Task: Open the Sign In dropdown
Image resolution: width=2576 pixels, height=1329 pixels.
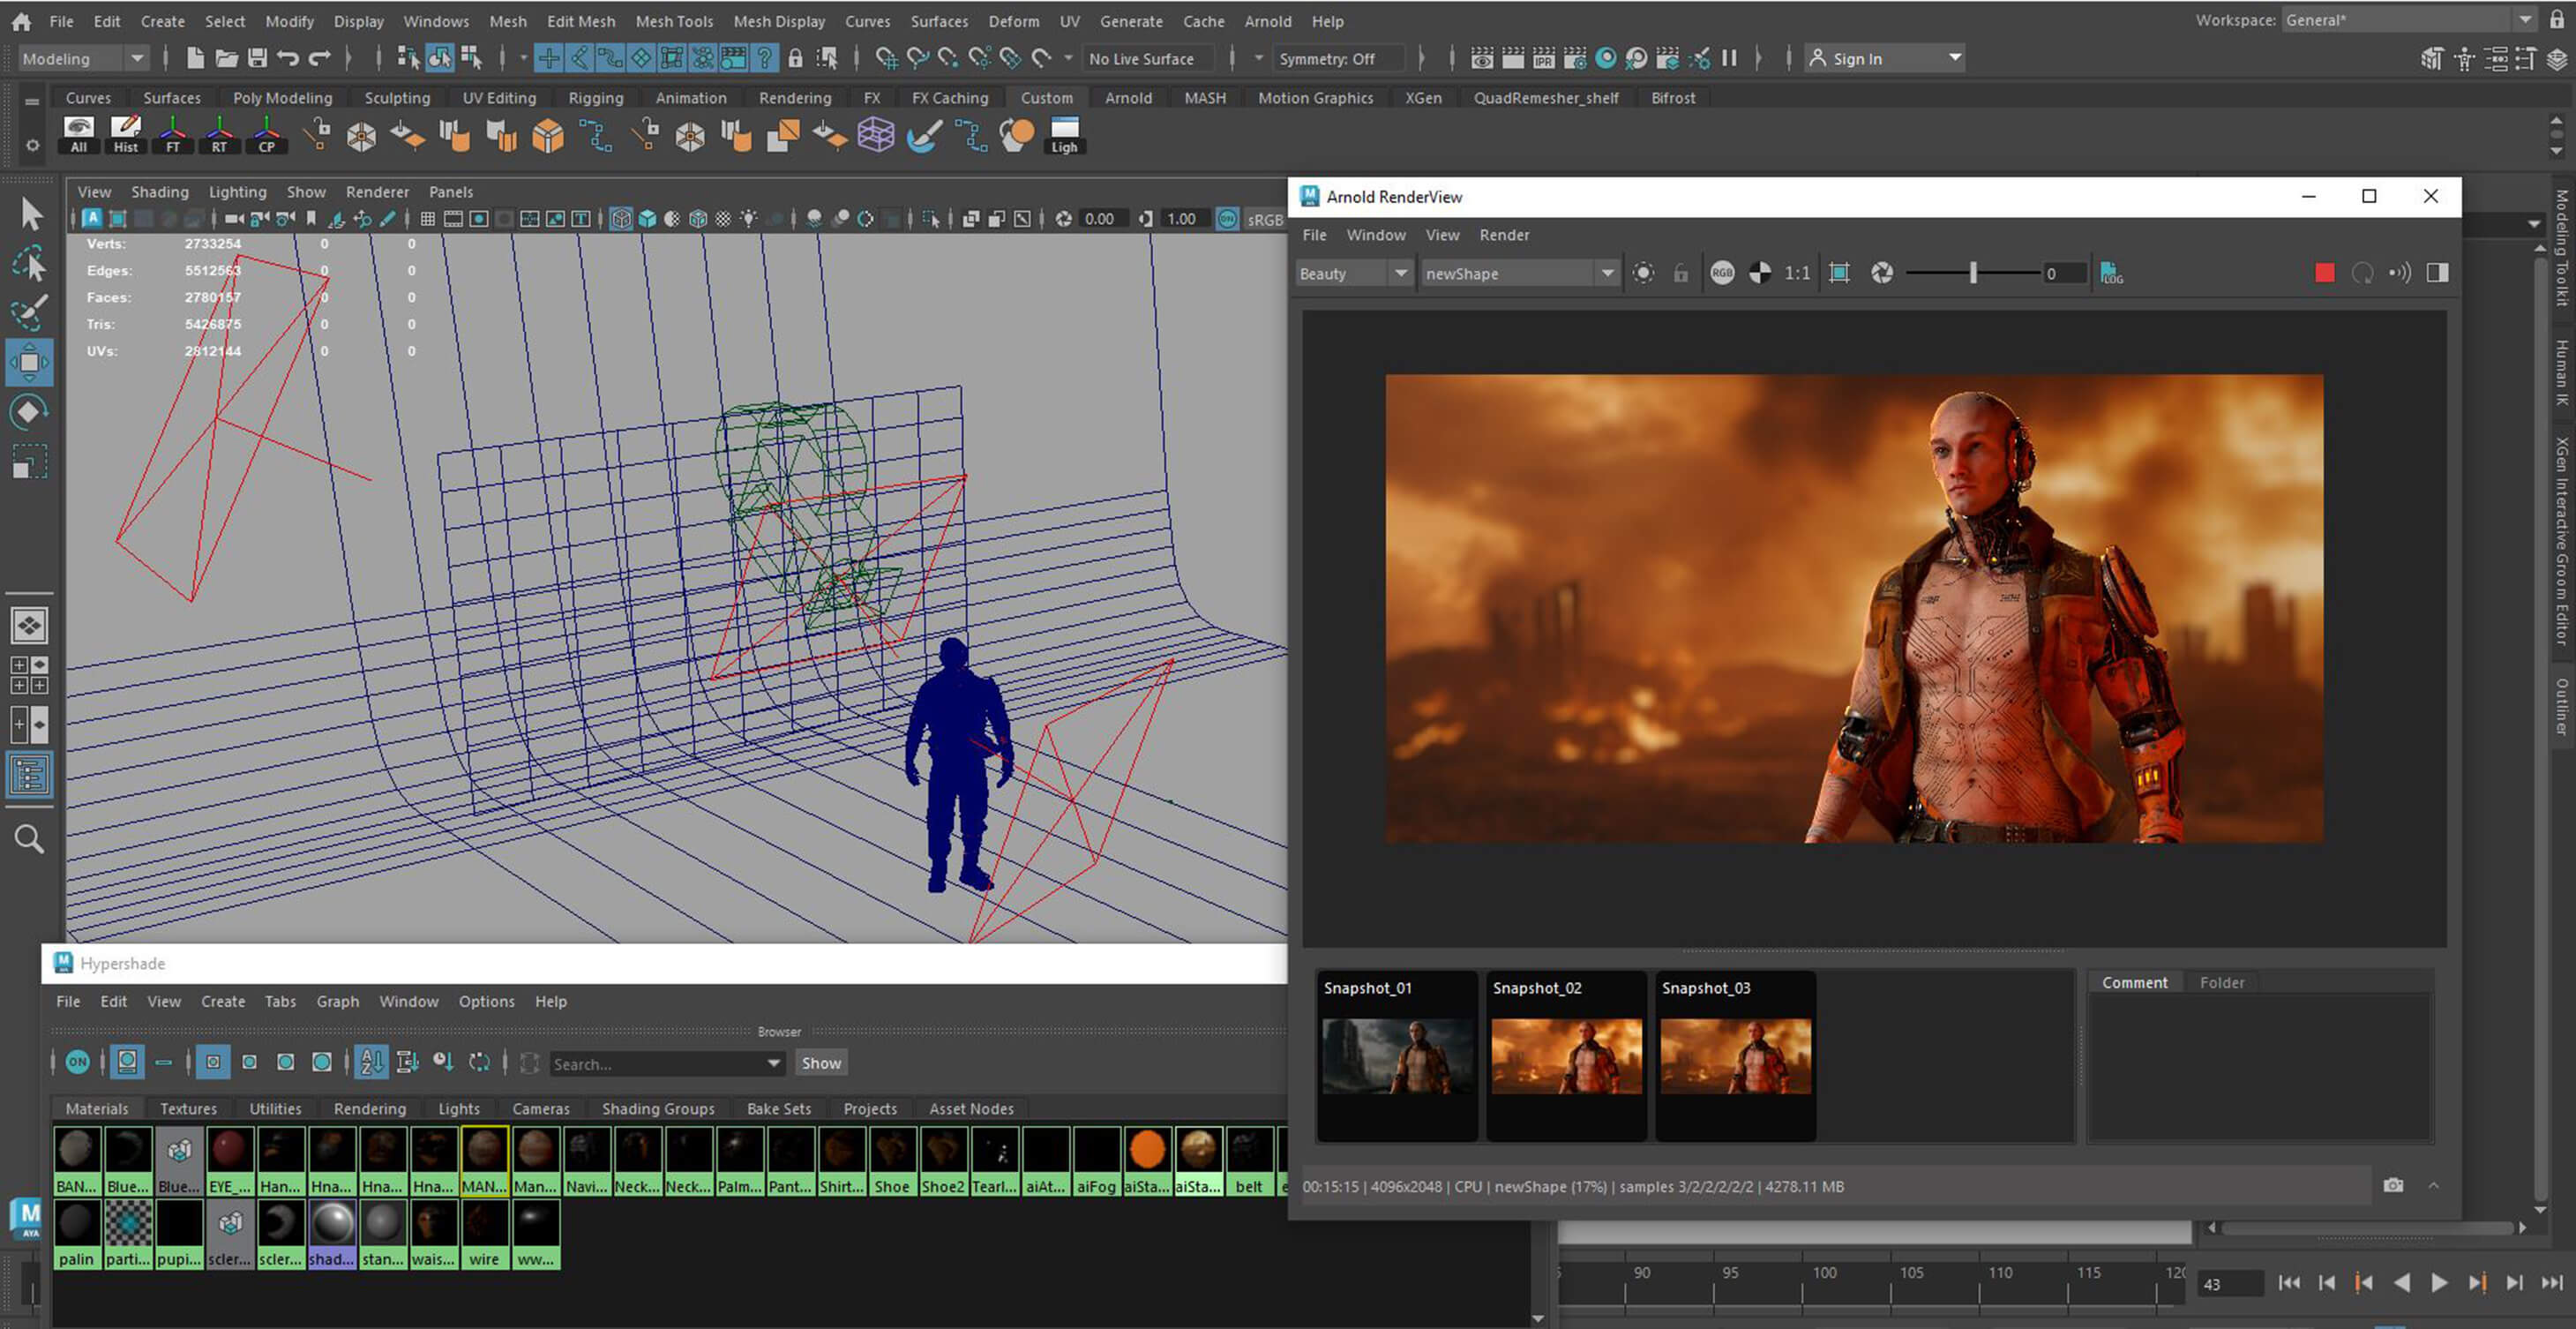Action: [x=1884, y=59]
